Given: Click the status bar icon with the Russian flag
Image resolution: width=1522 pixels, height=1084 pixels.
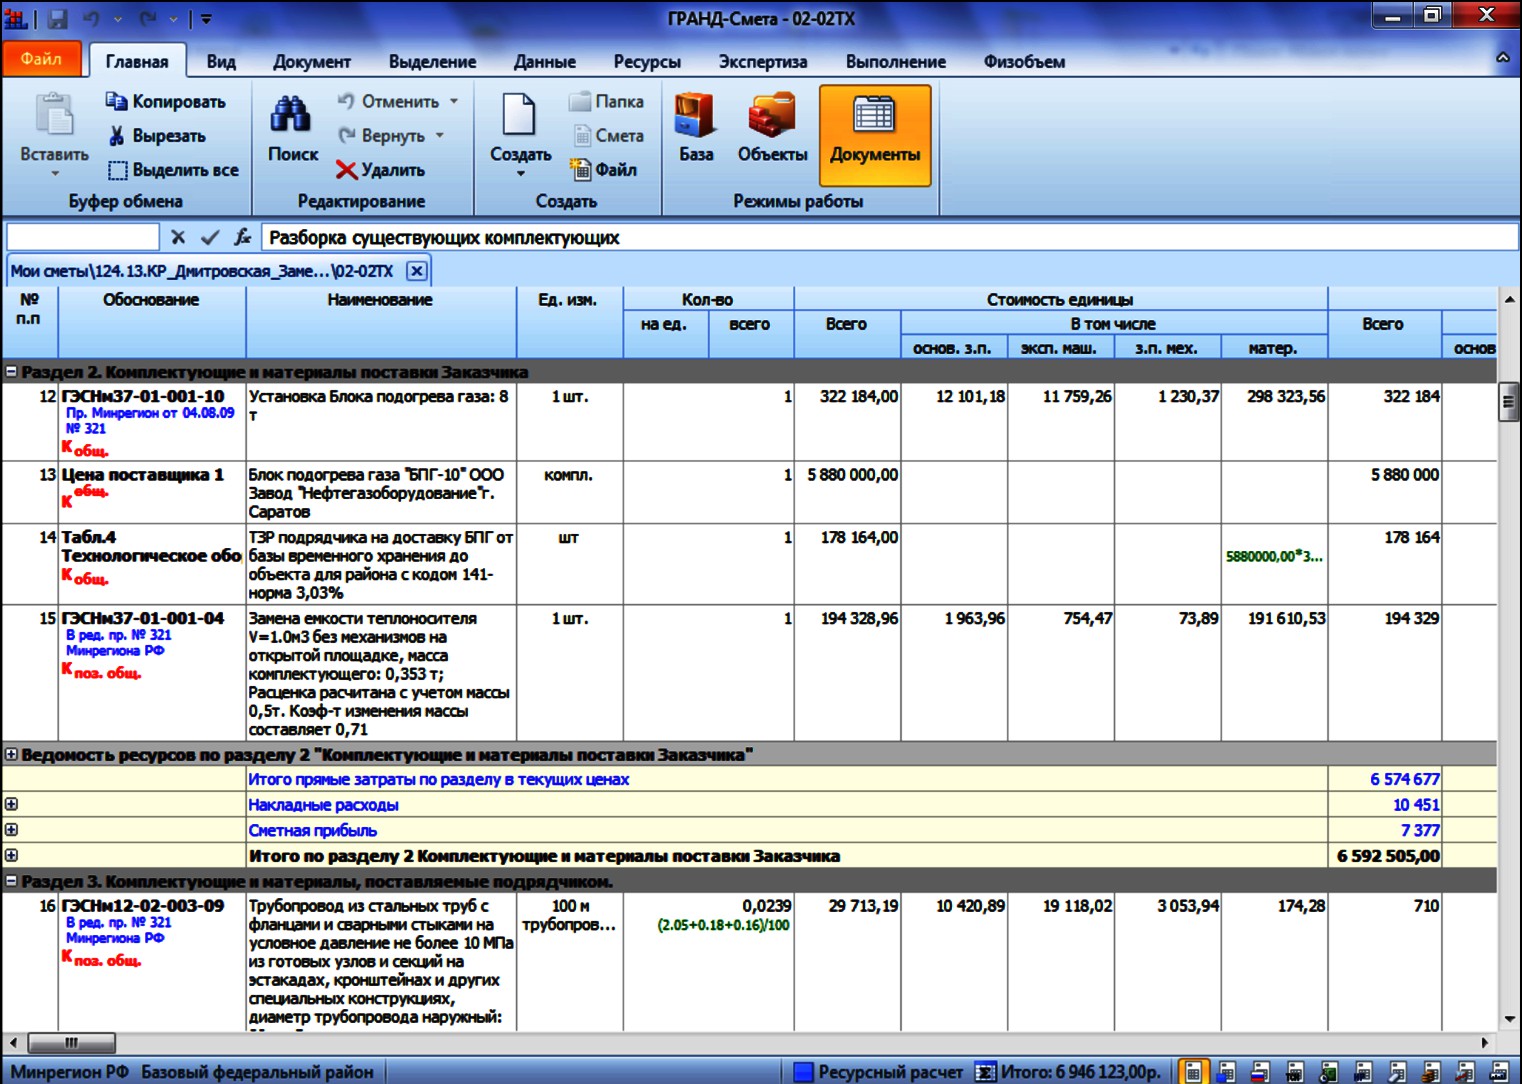Looking at the screenshot, I should (1260, 1072).
